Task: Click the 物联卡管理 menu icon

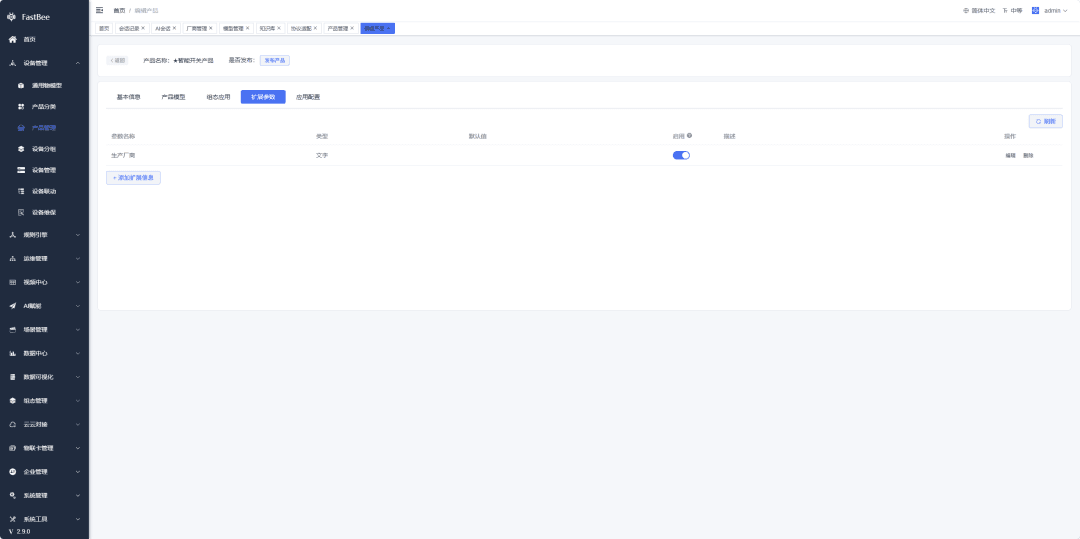Action: point(12,448)
